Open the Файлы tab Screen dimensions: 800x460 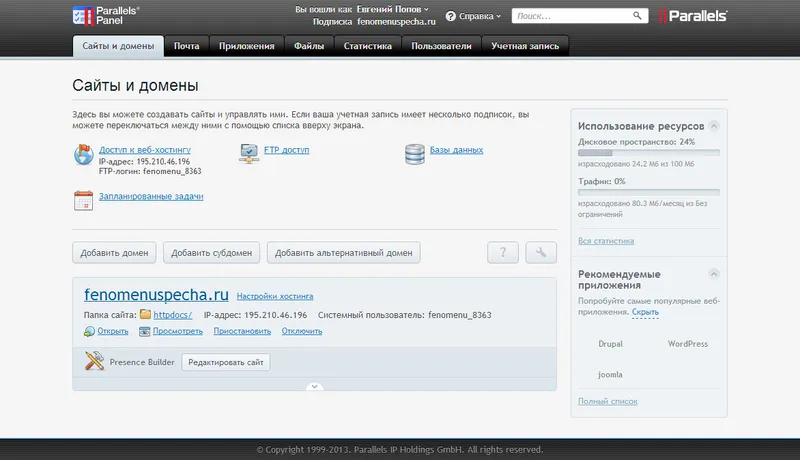click(309, 46)
